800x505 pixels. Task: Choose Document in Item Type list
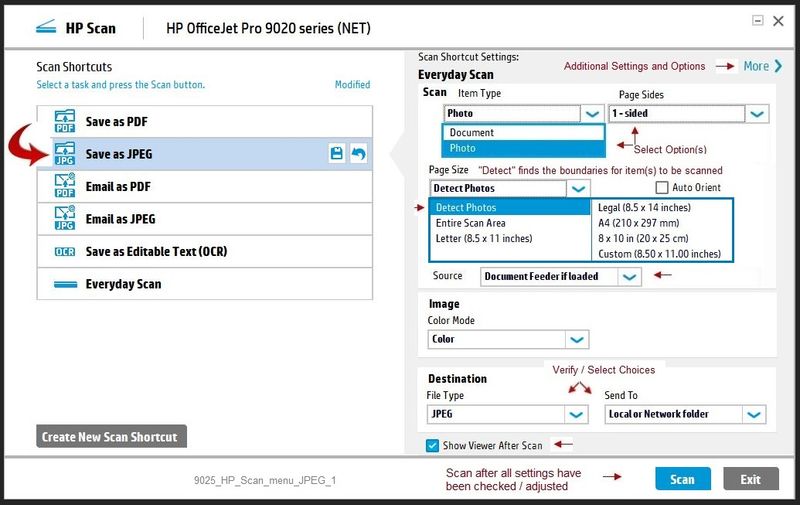click(523, 133)
